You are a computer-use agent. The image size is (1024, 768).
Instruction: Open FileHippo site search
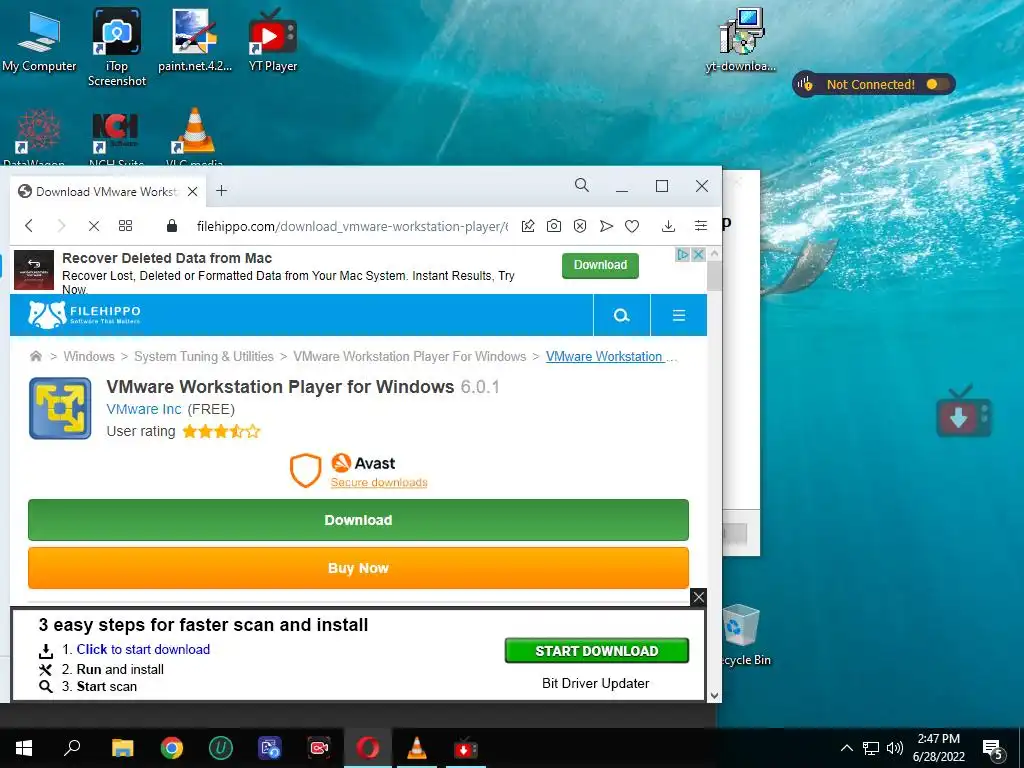coord(621,315)
